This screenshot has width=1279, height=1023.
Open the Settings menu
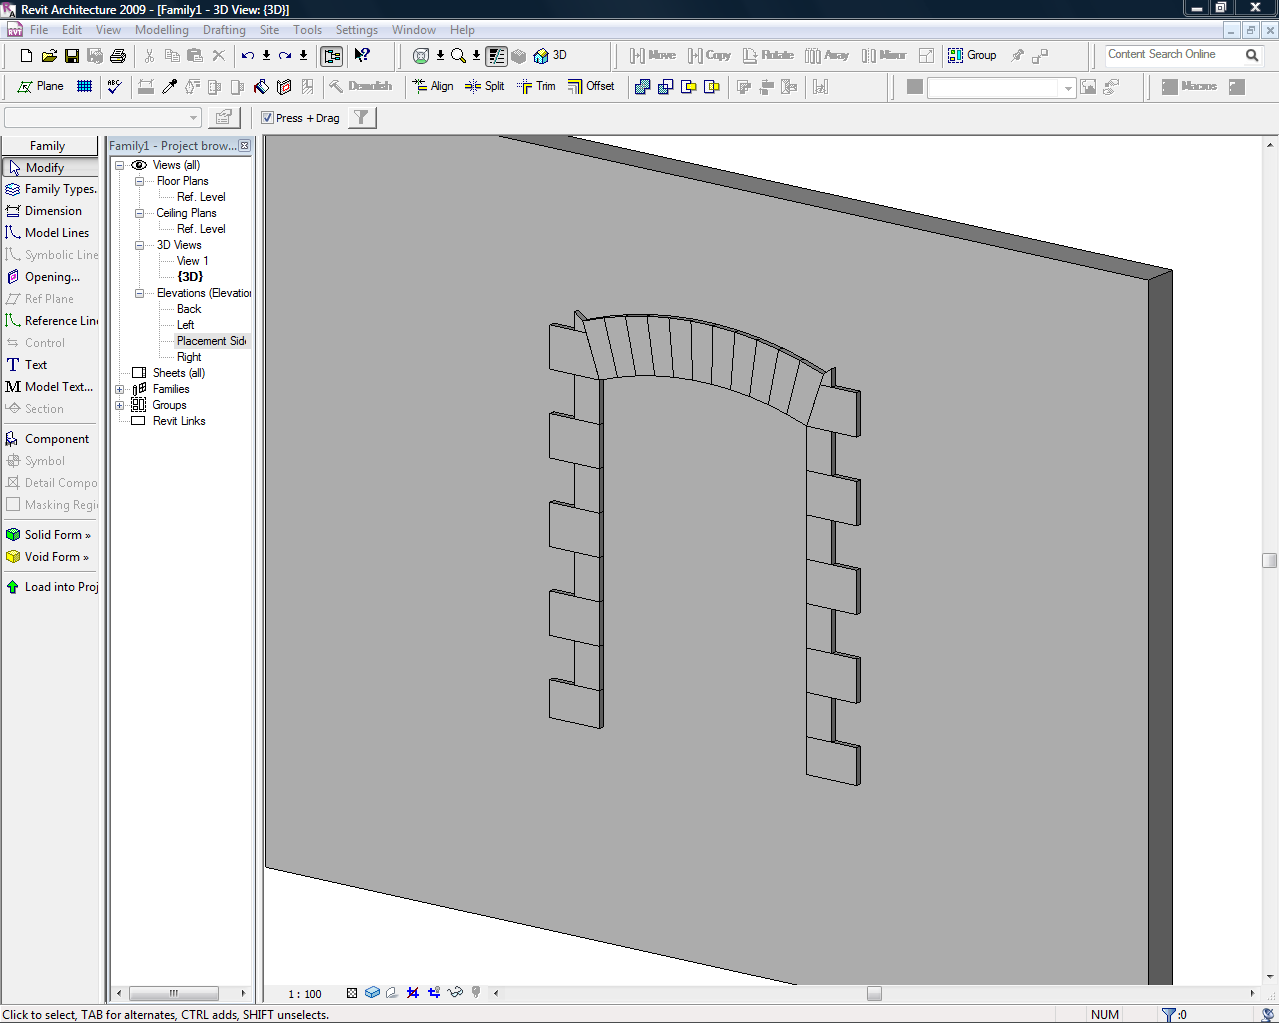[356, 30]
